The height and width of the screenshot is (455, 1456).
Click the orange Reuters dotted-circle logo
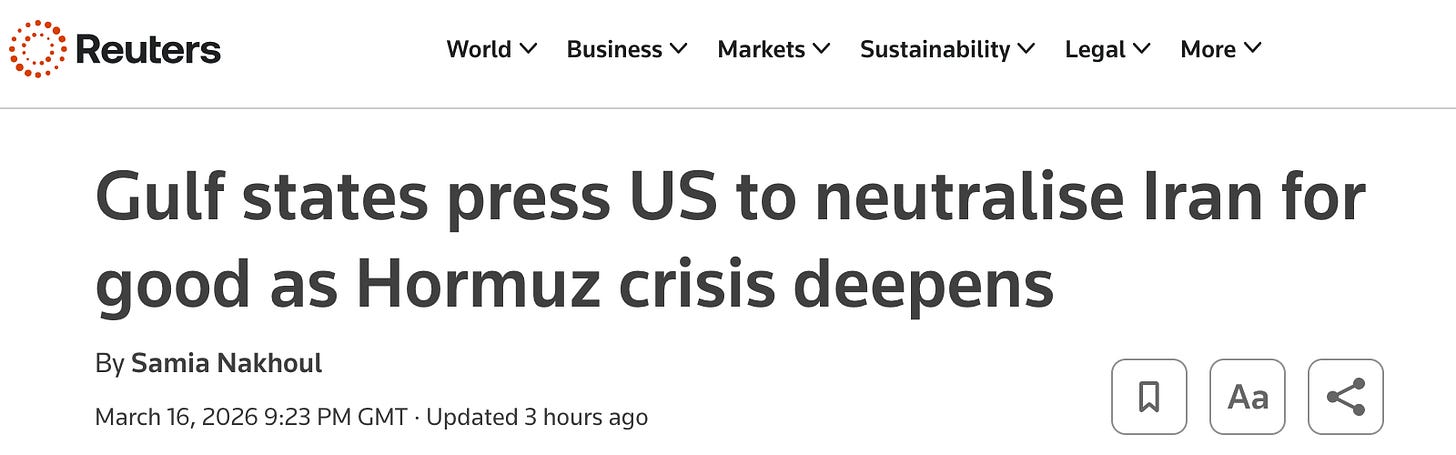click(x=38, y=49)
